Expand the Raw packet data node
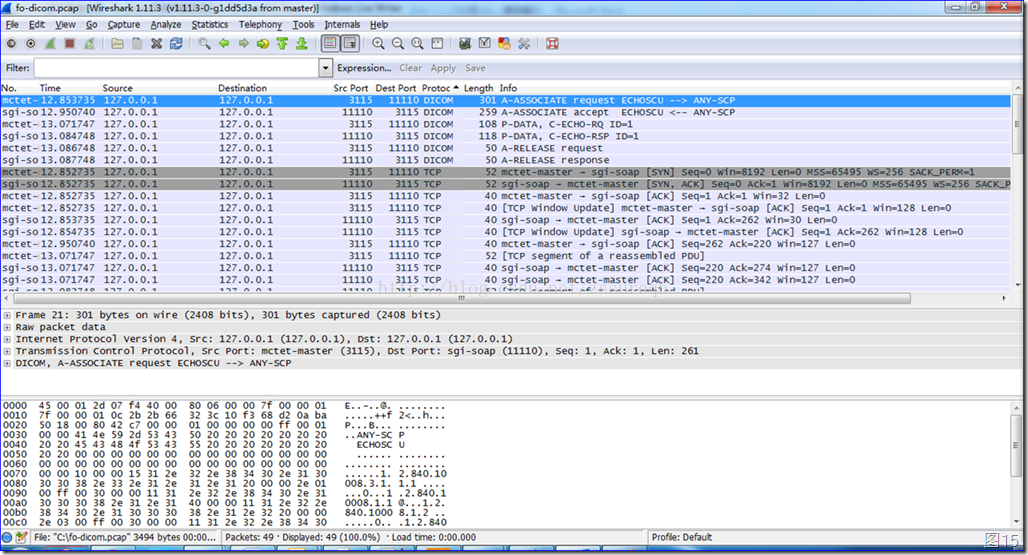This screenshot has height=555, width=1028. (7, 327)
